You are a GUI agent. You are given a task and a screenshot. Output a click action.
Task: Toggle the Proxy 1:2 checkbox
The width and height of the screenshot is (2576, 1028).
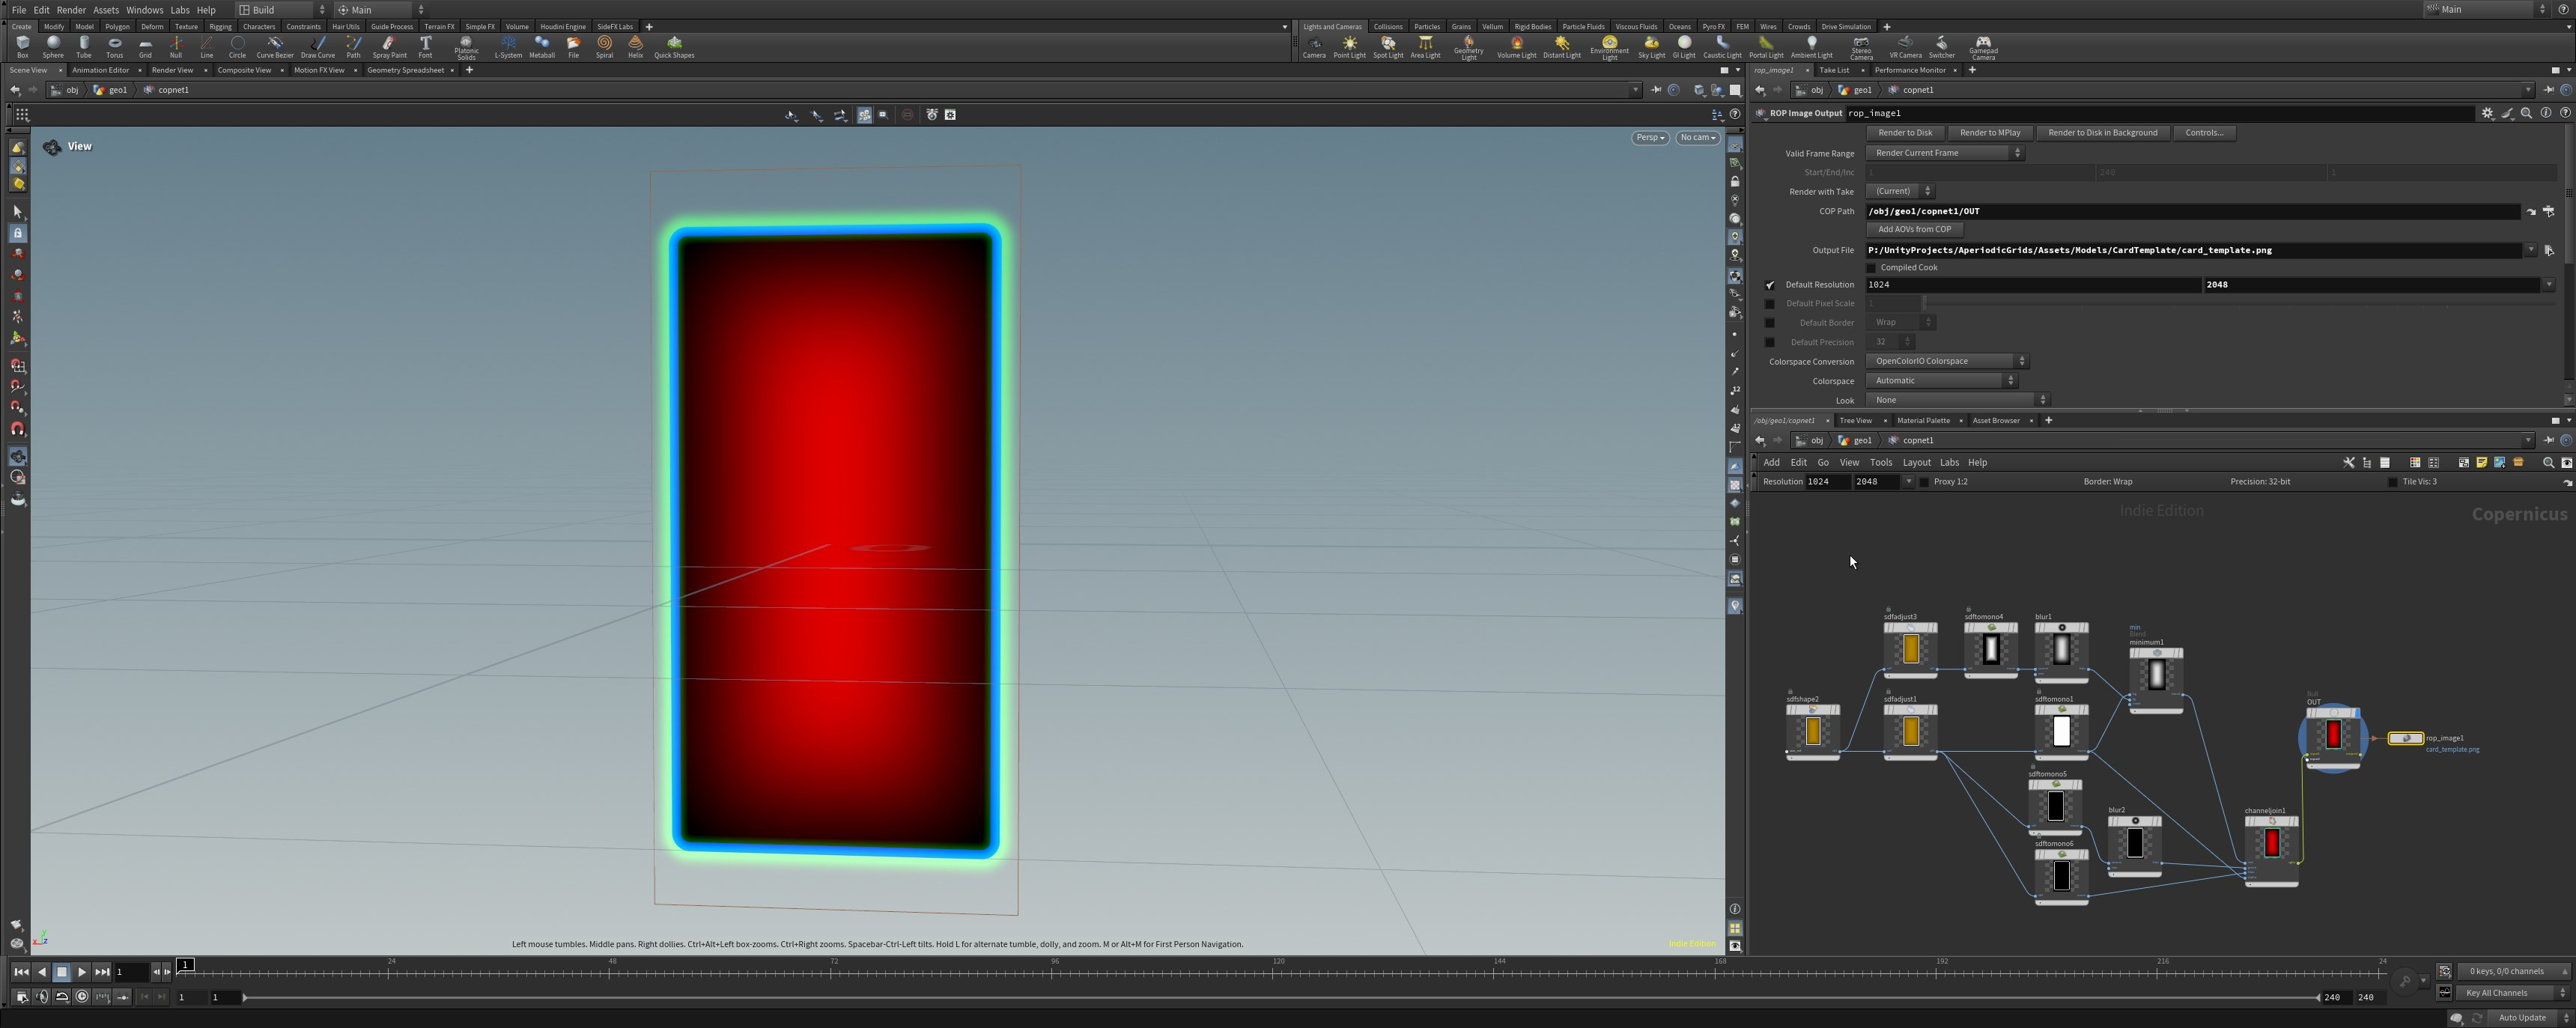[1924, 482]
